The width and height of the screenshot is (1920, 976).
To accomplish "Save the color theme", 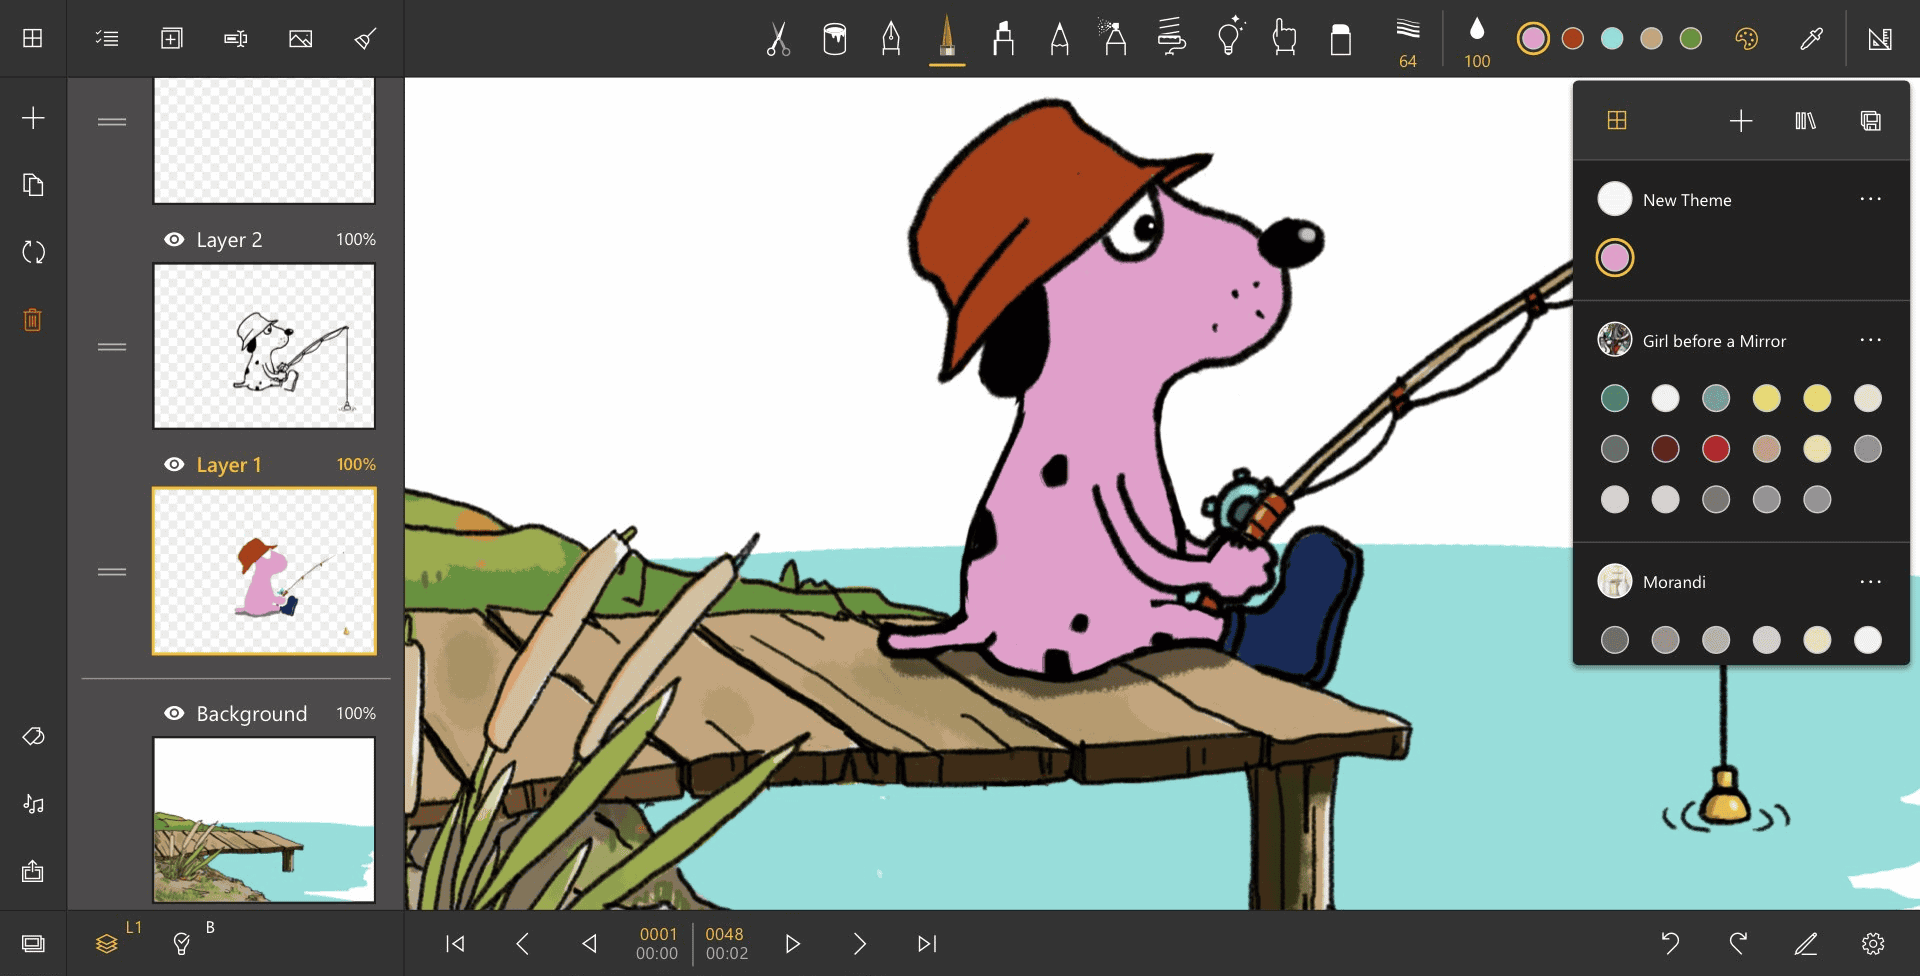I will pyautogui.click(x=1870, y=121).
